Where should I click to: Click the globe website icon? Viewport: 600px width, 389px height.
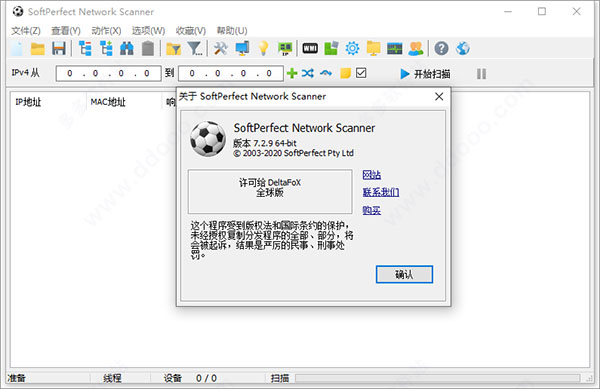tap(463, 49)
